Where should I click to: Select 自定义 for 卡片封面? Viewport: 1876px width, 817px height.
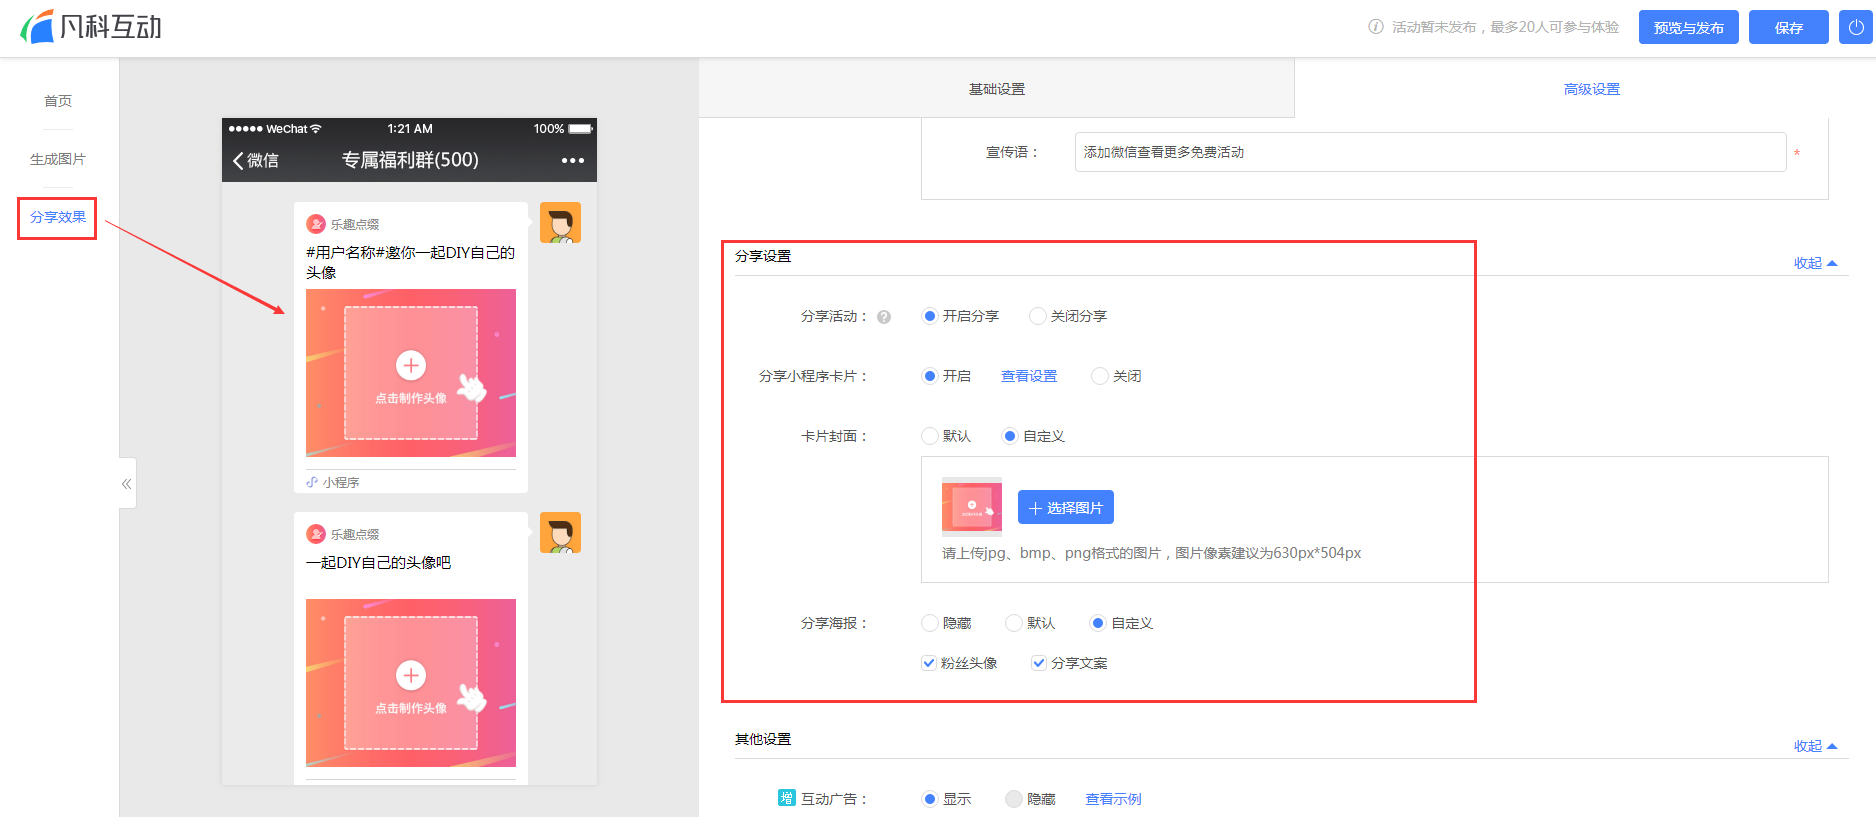tap(1010, 436)
